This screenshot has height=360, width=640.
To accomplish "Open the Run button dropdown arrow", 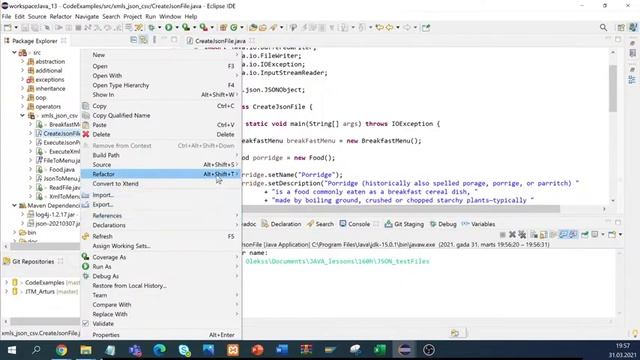I will (177, 27).
